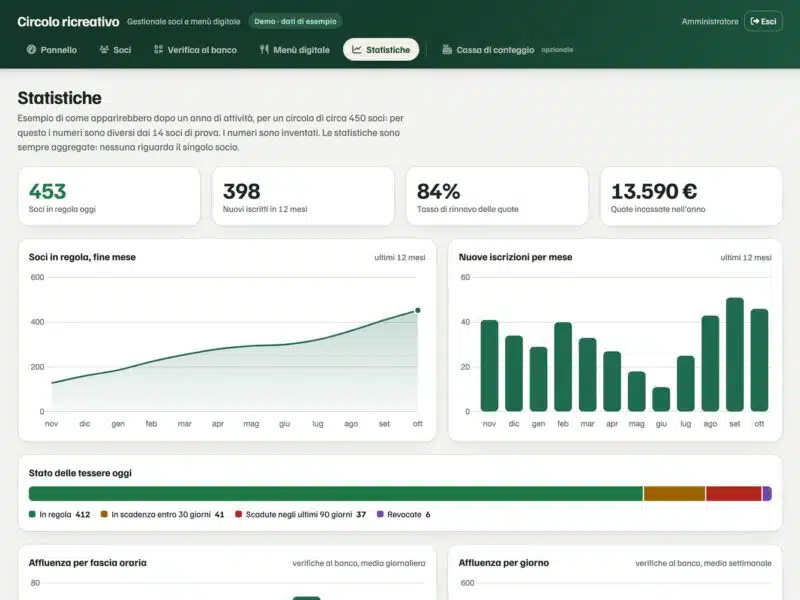Click the purple Revocate legend square
Screen dimensions: 800x600
point(380,514)
